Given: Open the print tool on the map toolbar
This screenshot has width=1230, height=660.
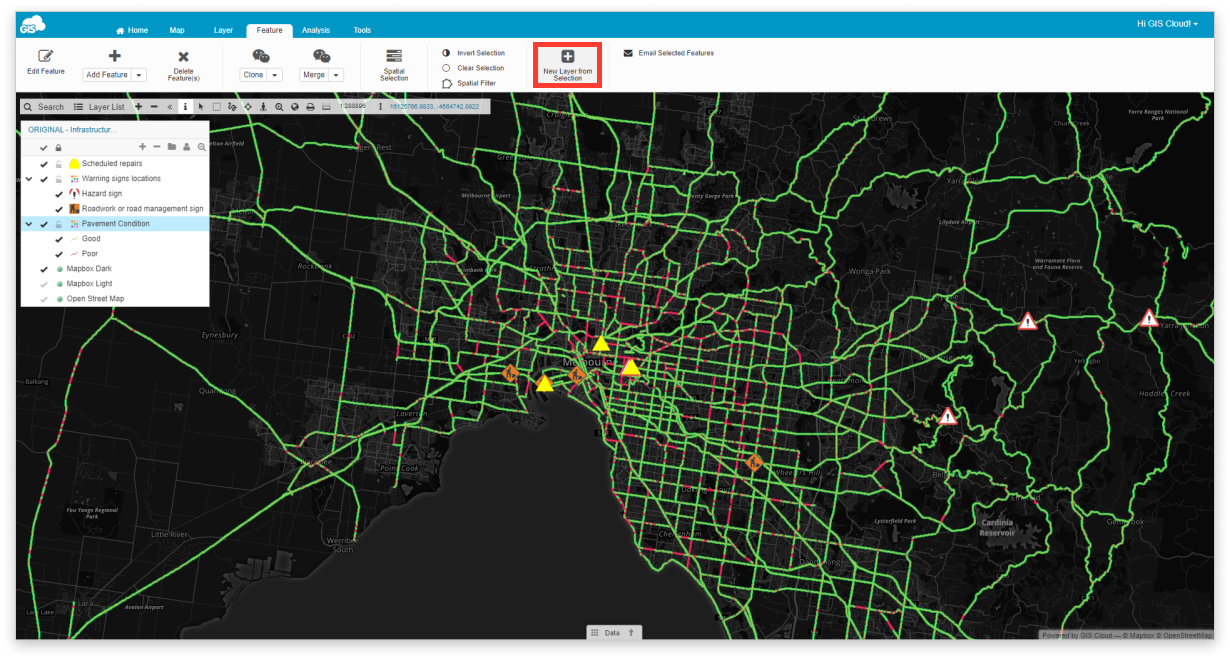Looking at the screenshot, I should [311, 106].
